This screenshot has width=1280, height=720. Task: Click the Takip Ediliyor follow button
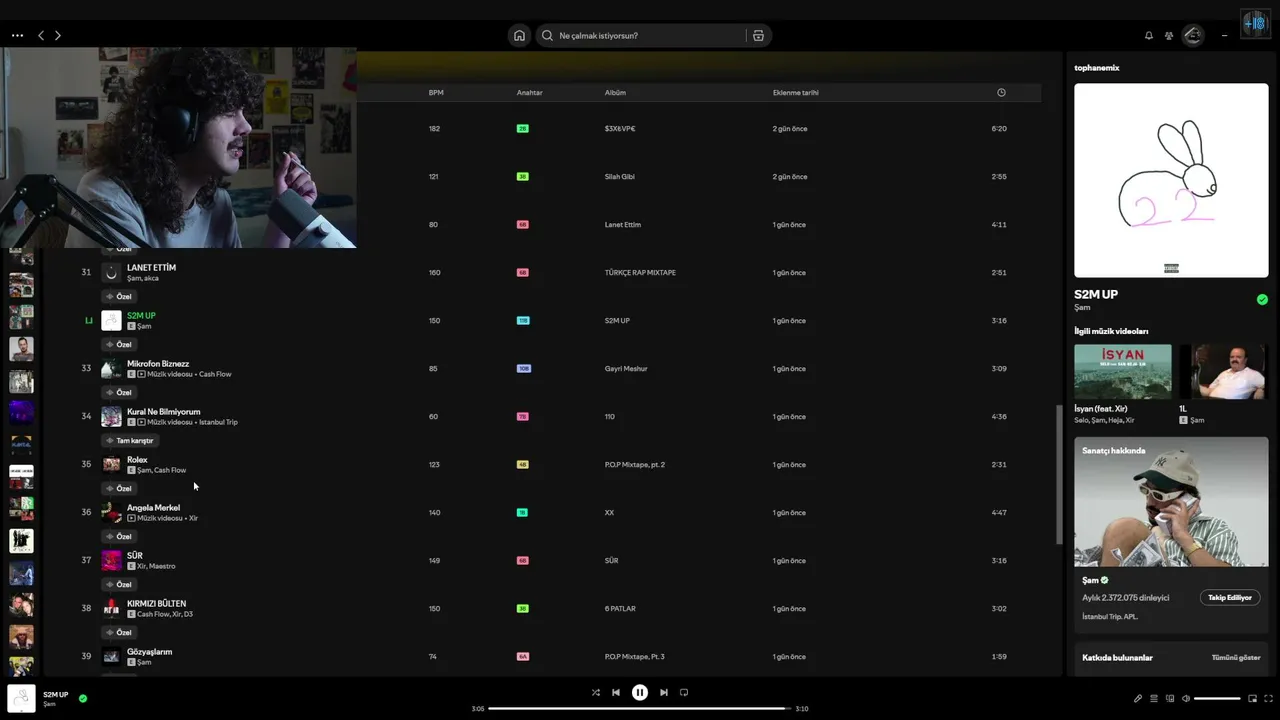(1230, 597)
